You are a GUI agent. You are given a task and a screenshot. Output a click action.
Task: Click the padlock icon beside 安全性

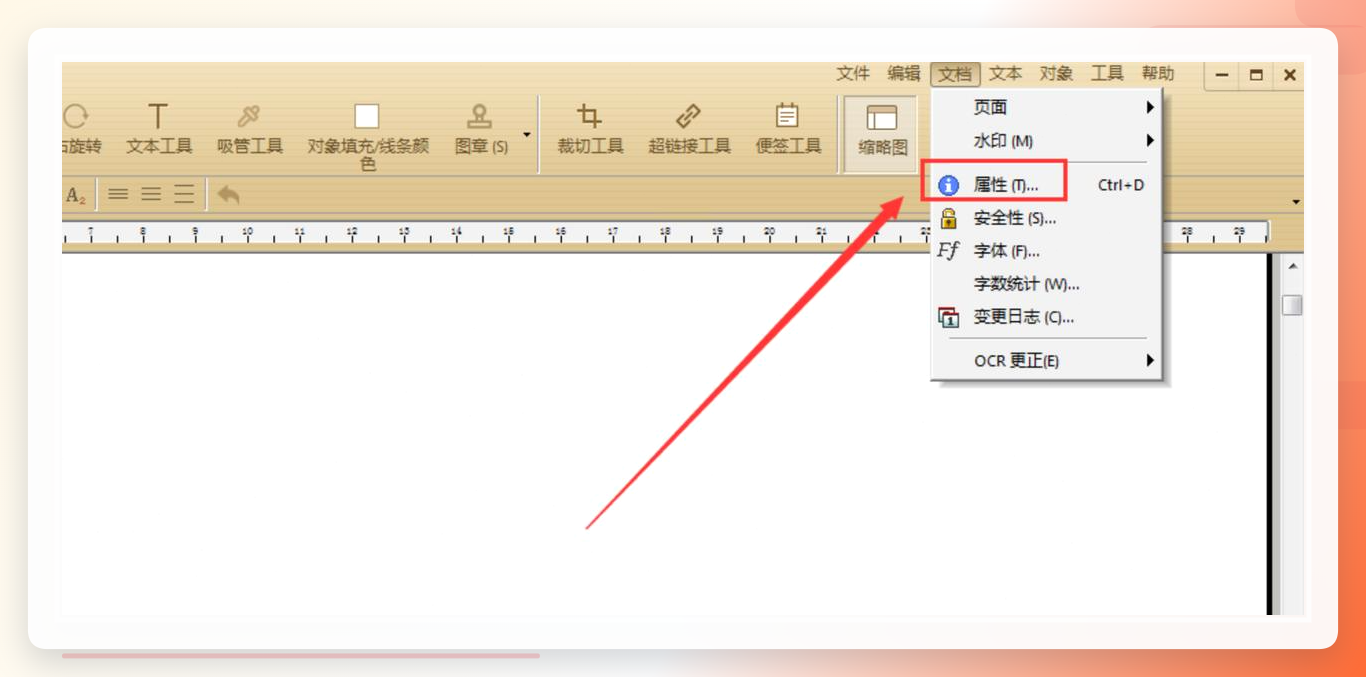[x=949, y=218]
